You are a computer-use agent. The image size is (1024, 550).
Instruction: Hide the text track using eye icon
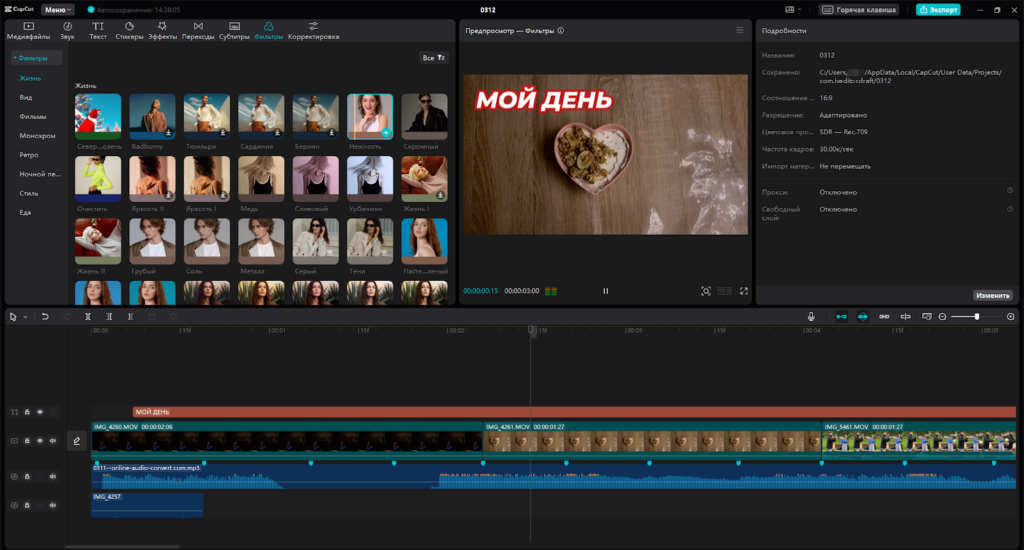coord(40,411)
